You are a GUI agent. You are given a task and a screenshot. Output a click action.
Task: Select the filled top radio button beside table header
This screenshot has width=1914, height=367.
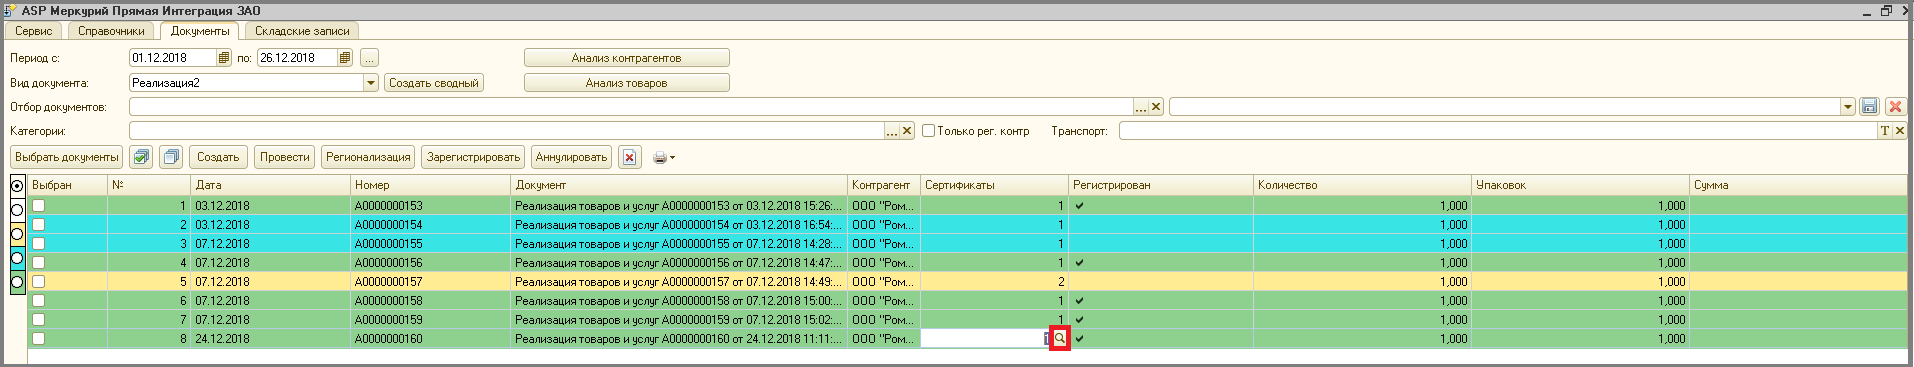[x=17, y=186]
